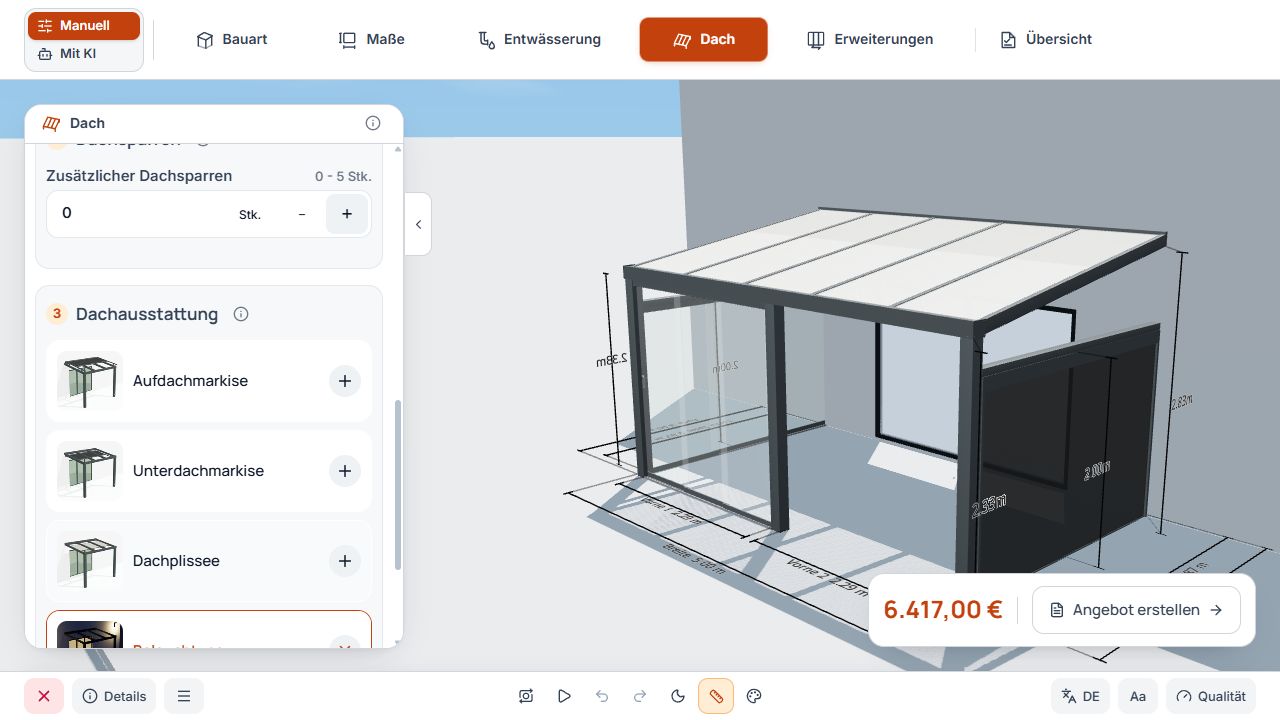
Task: Add the Unterdachmarkise option
Action: (x=345, y=471)
